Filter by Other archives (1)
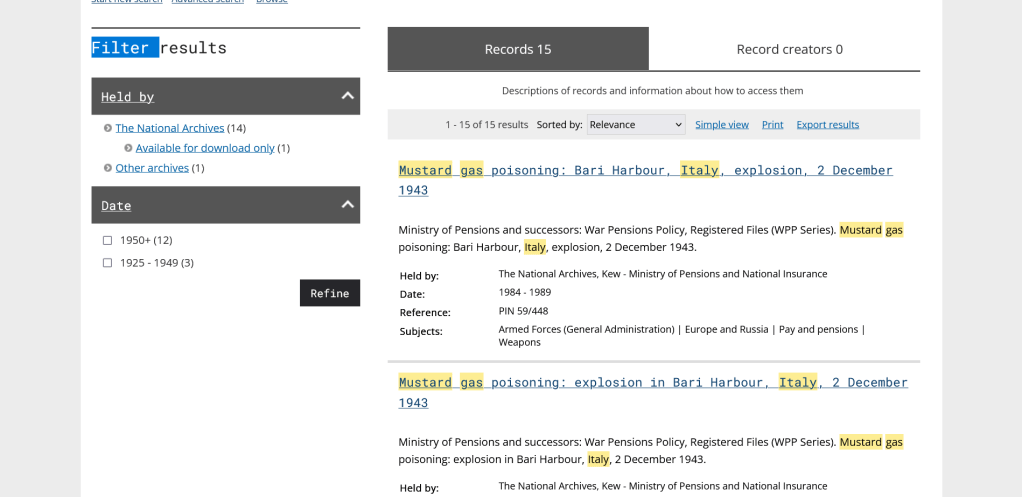This screenshot has width=1022, height=497. [x=152, y=168]
